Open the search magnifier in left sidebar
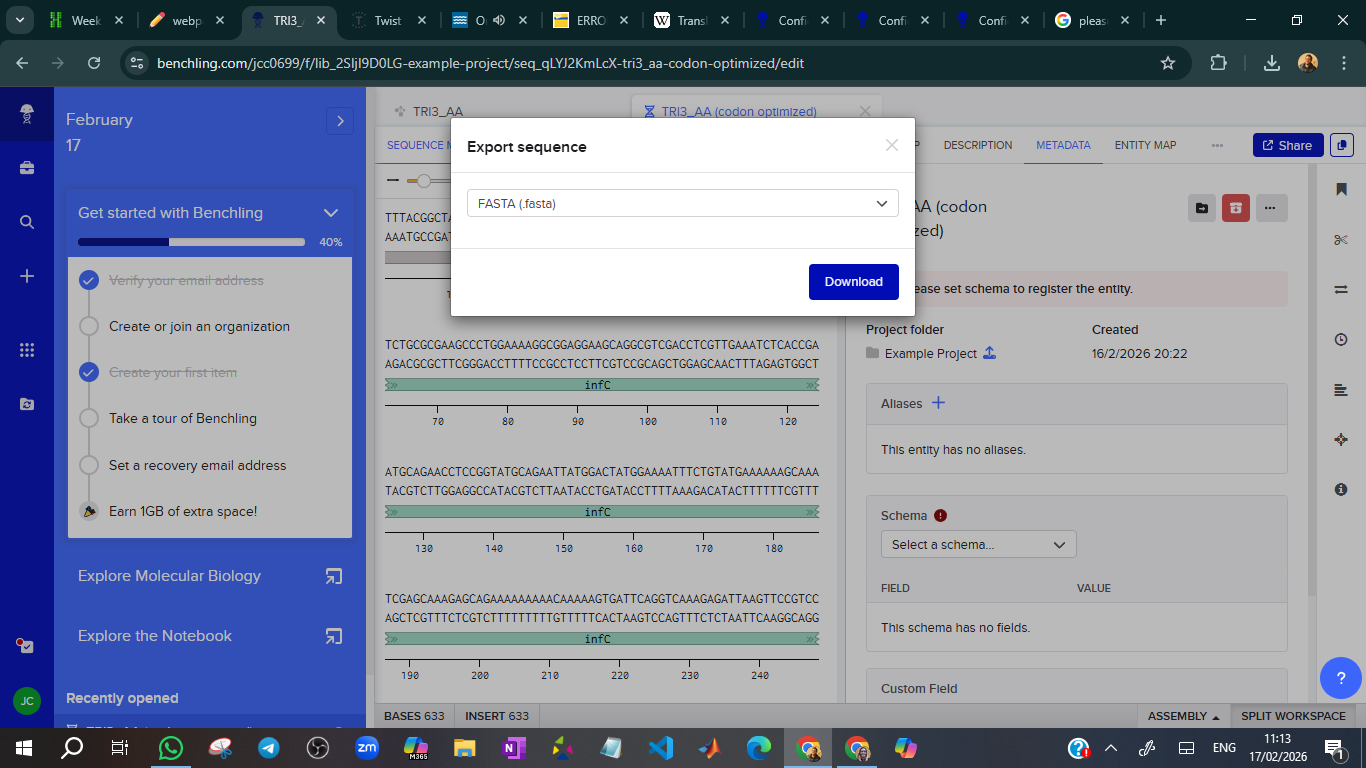1366x768 pixels. [x=27, y=222]
